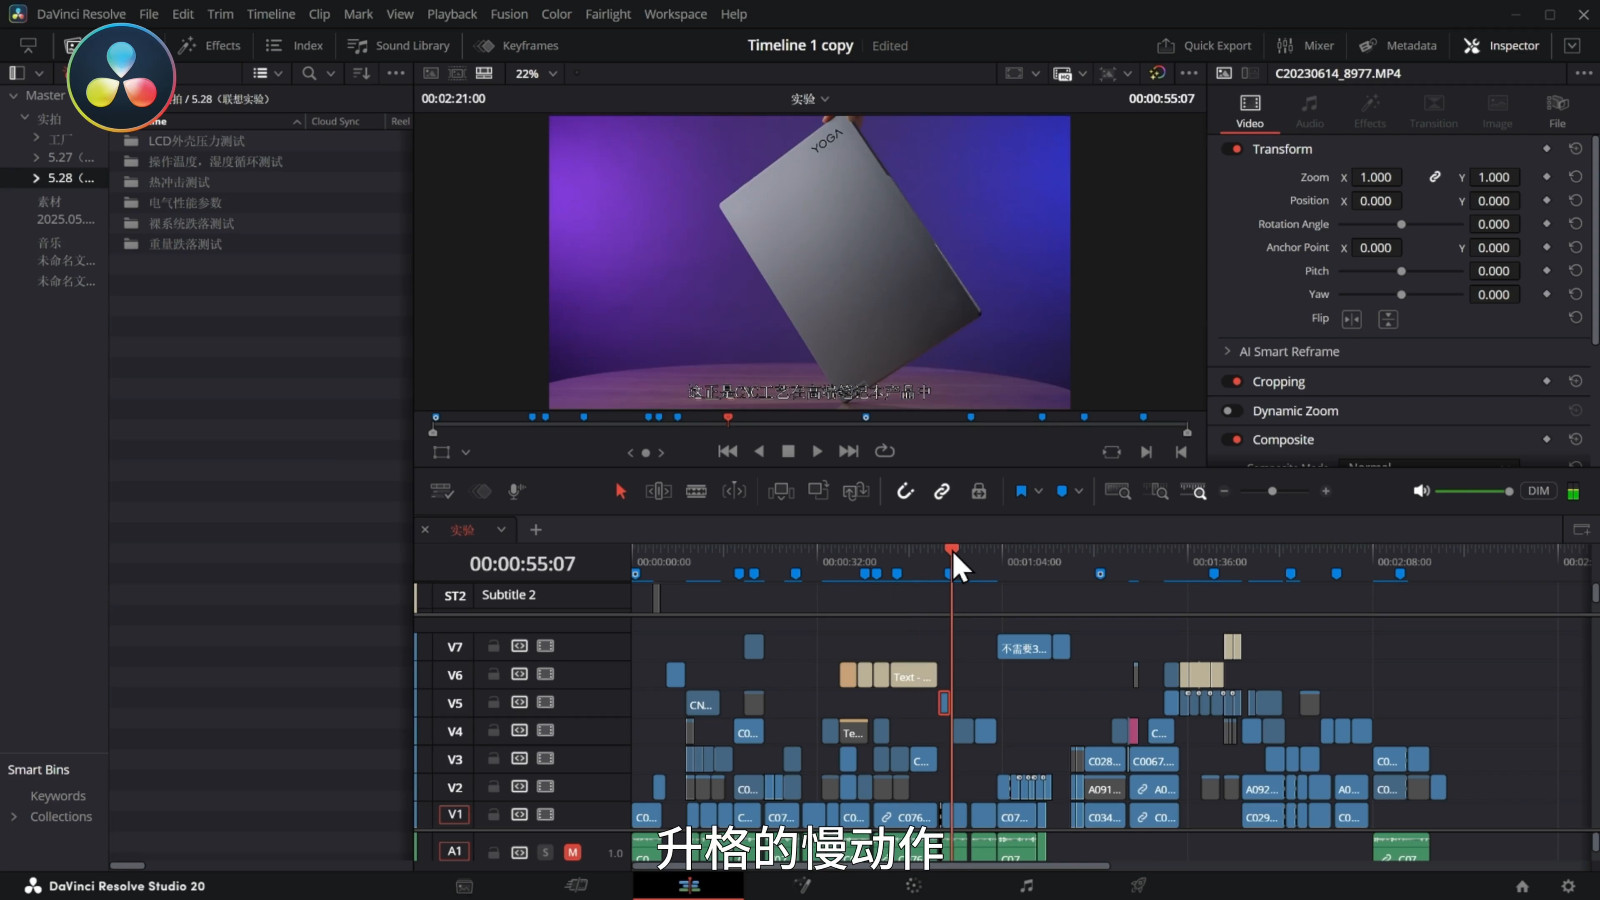1600x900 pixels.
Task: Open viewer zoom 22% dropdown
Action: tap(536, 74)
